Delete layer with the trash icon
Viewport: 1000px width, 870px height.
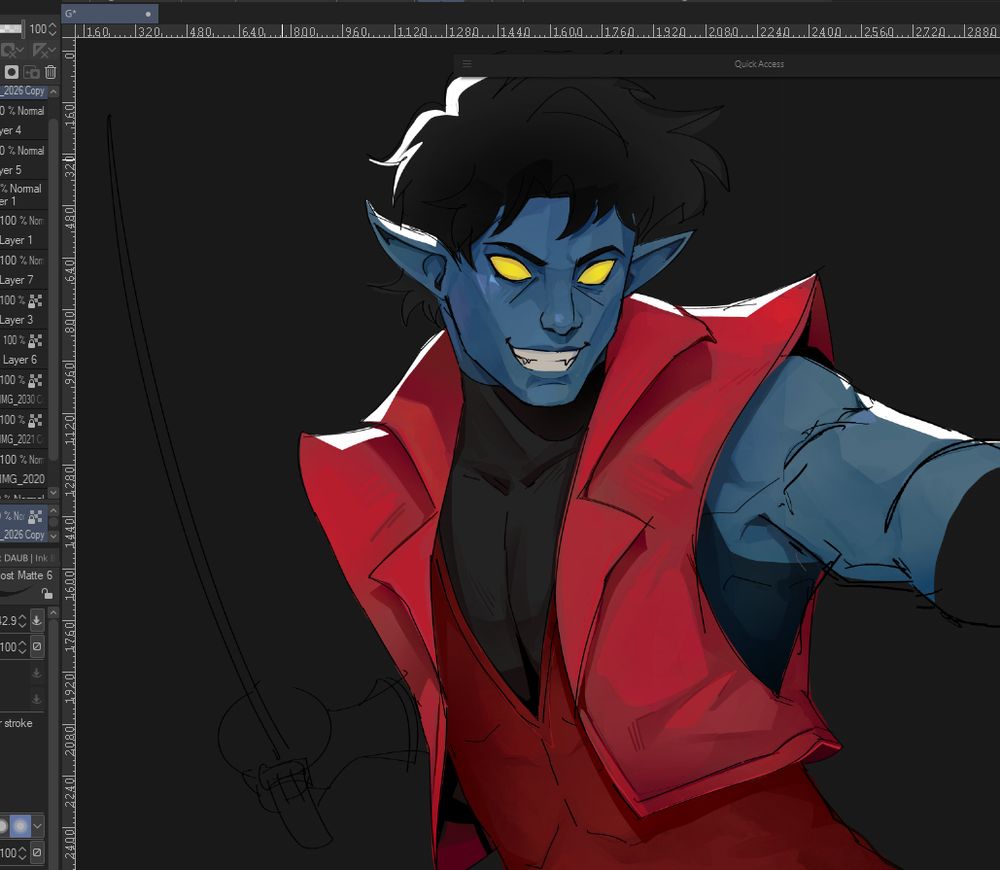(x=50, y=71)
